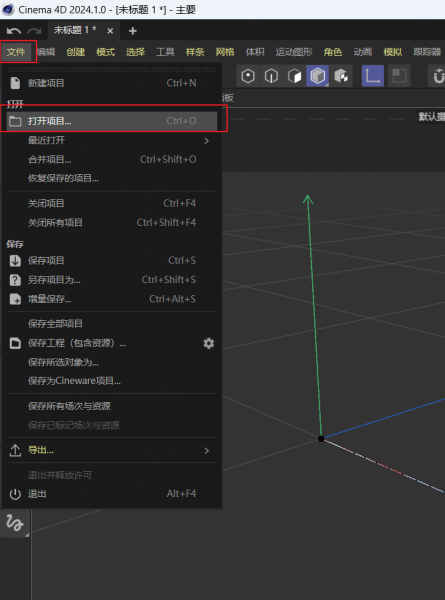Open the 工具 menu
Screen dimensions: 445x600
[165, 52]
